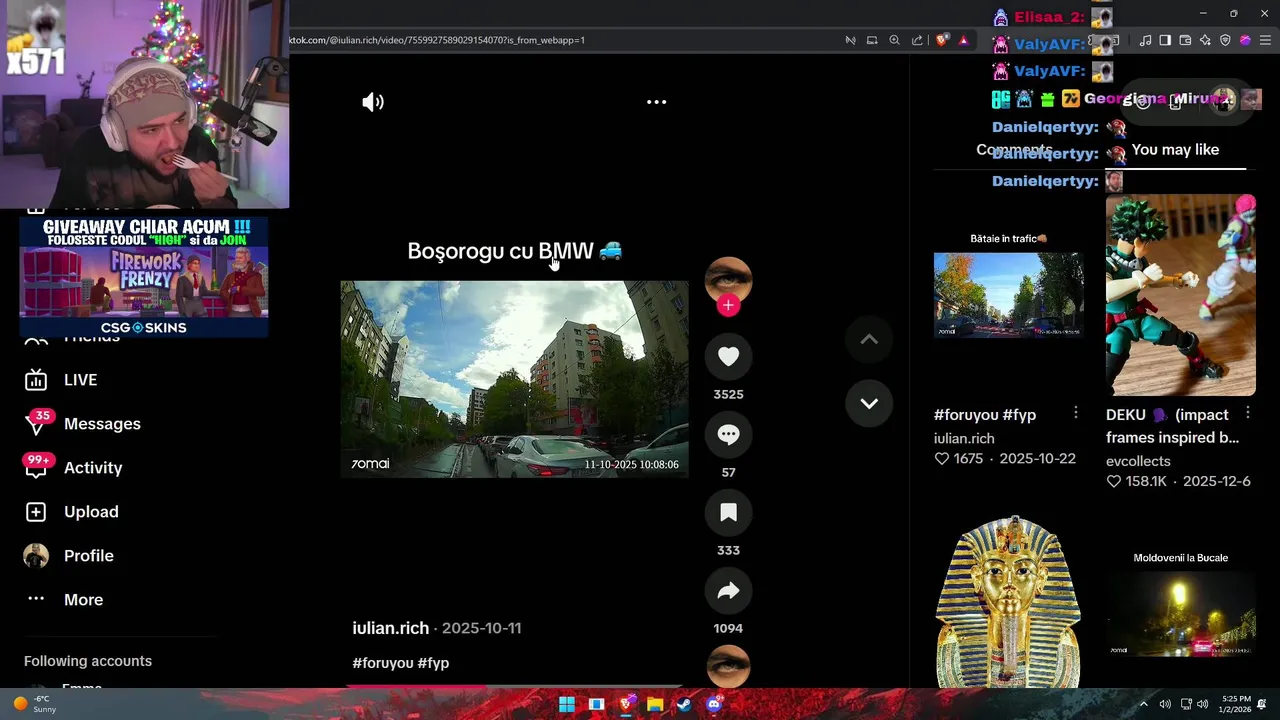The height and width of the screenshot is (720, 1280).
Task: Open Brave browser from the taskbar
Action: click(x=626, y=704)
